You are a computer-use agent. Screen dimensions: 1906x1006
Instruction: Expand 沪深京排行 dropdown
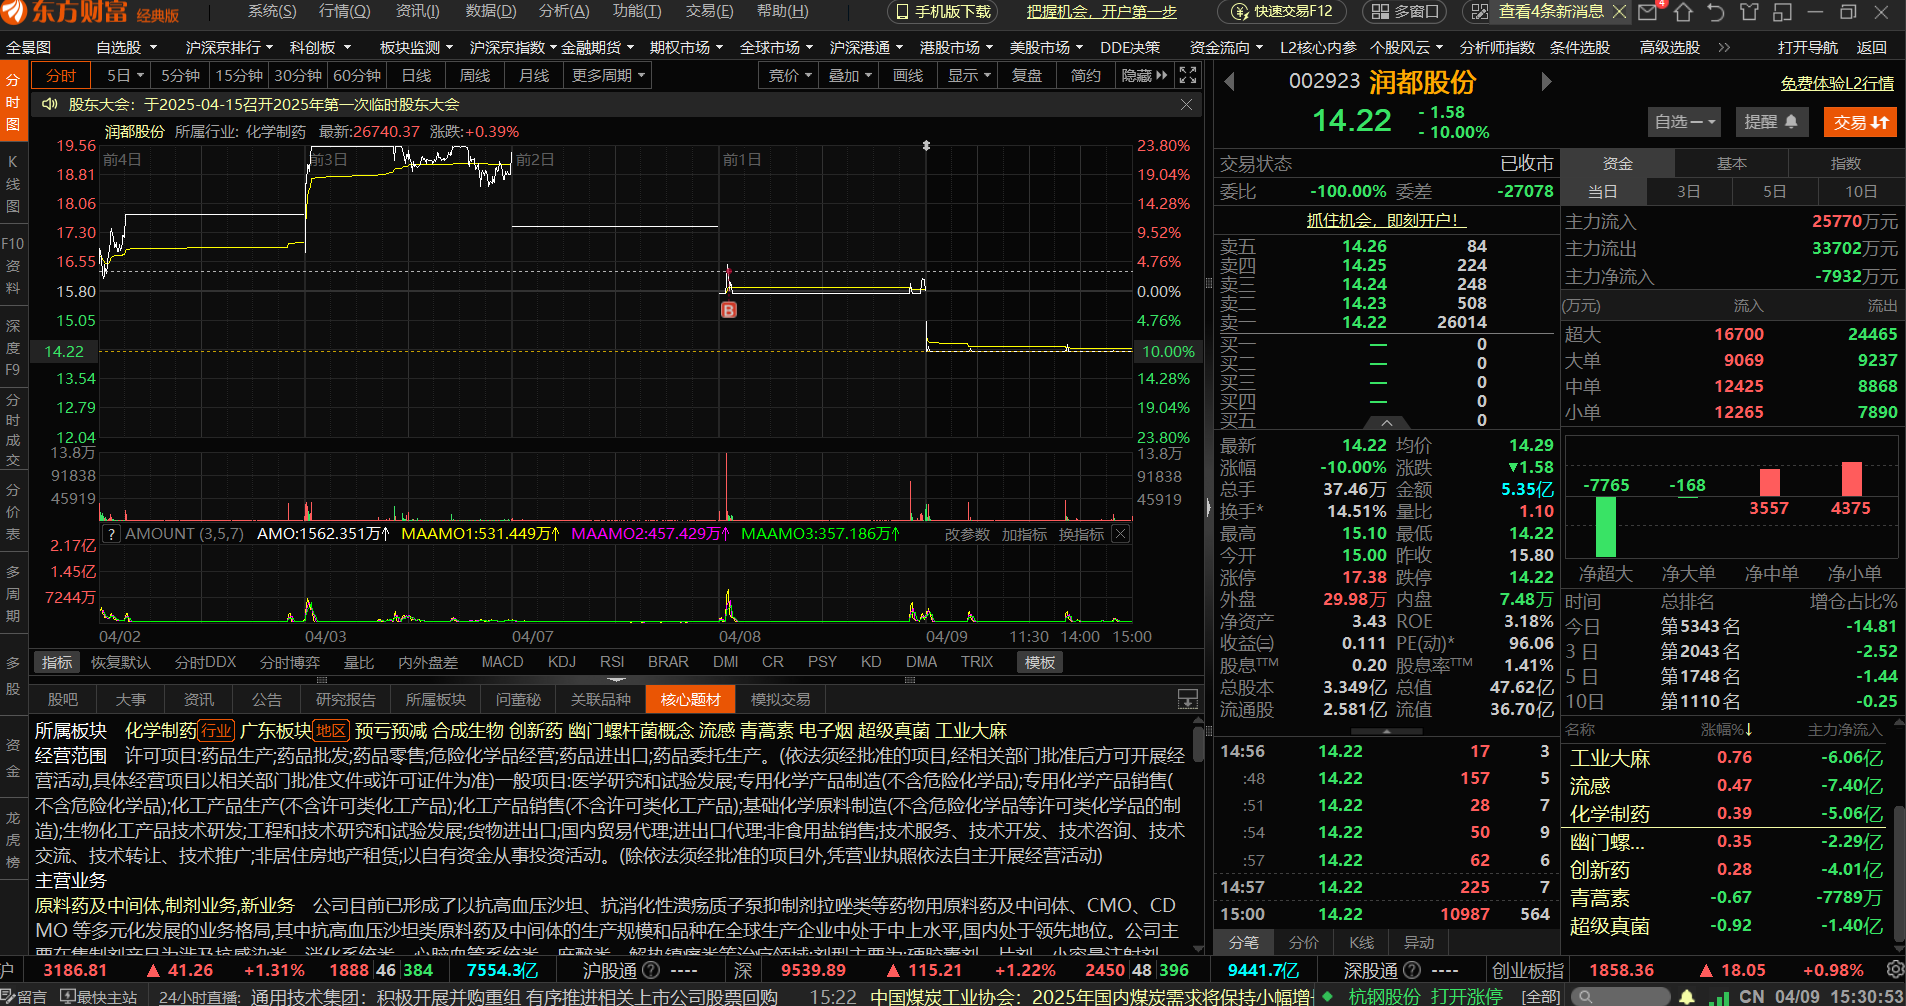coord(229,47)
